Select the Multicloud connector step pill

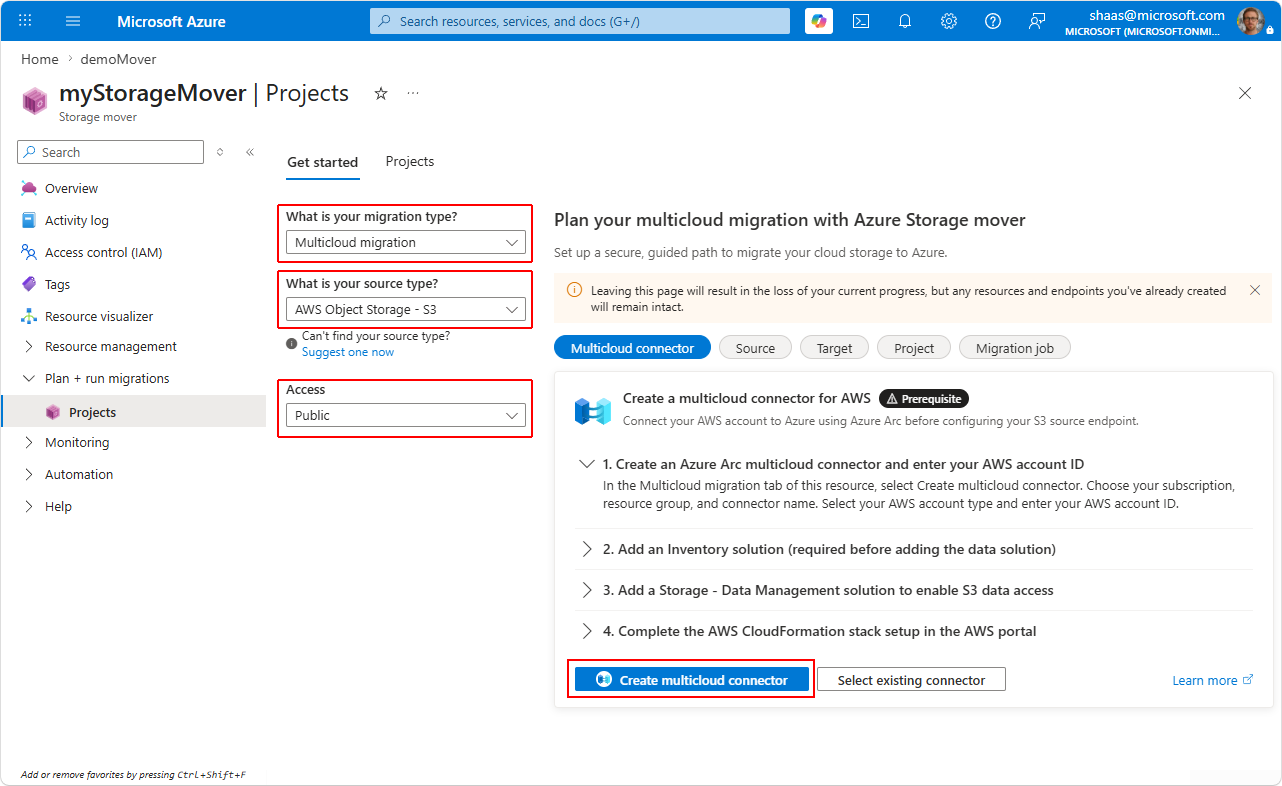632,348
